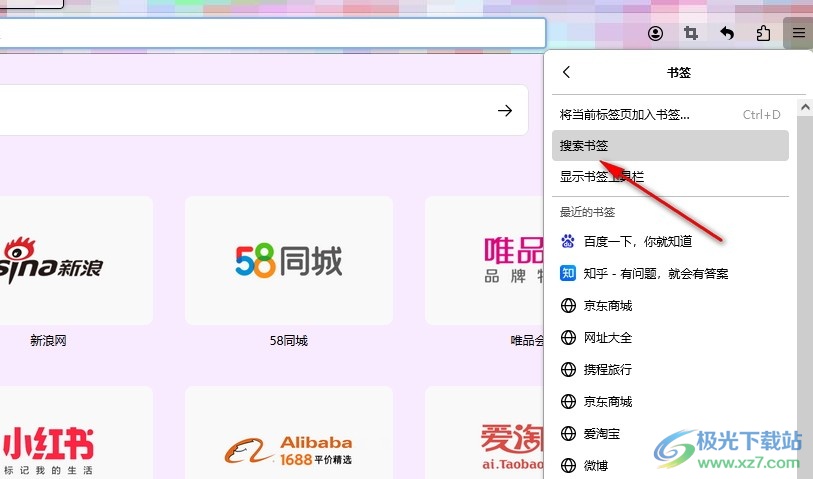This screenshot has height=479, width=813.
Task: Open the 爱淘宝 ai.Taobao shortcut tile
Action: pos(484,433)
